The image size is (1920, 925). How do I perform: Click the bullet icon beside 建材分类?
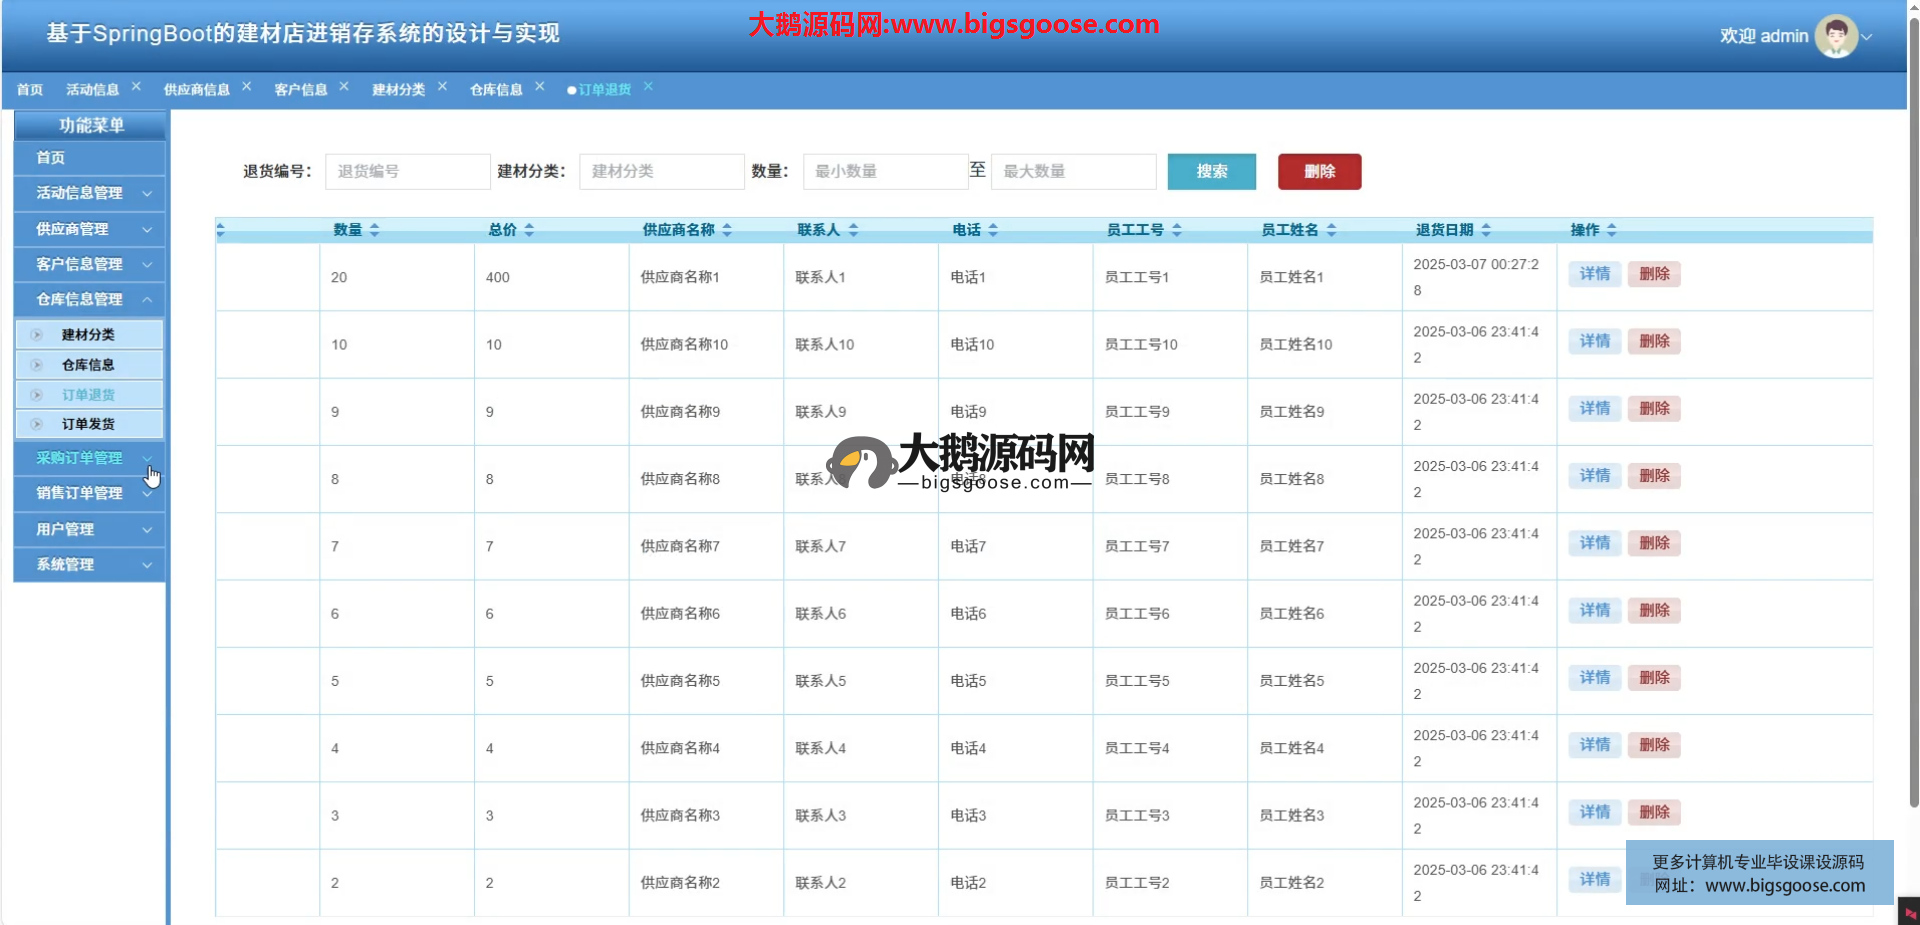tap(37, 335)
